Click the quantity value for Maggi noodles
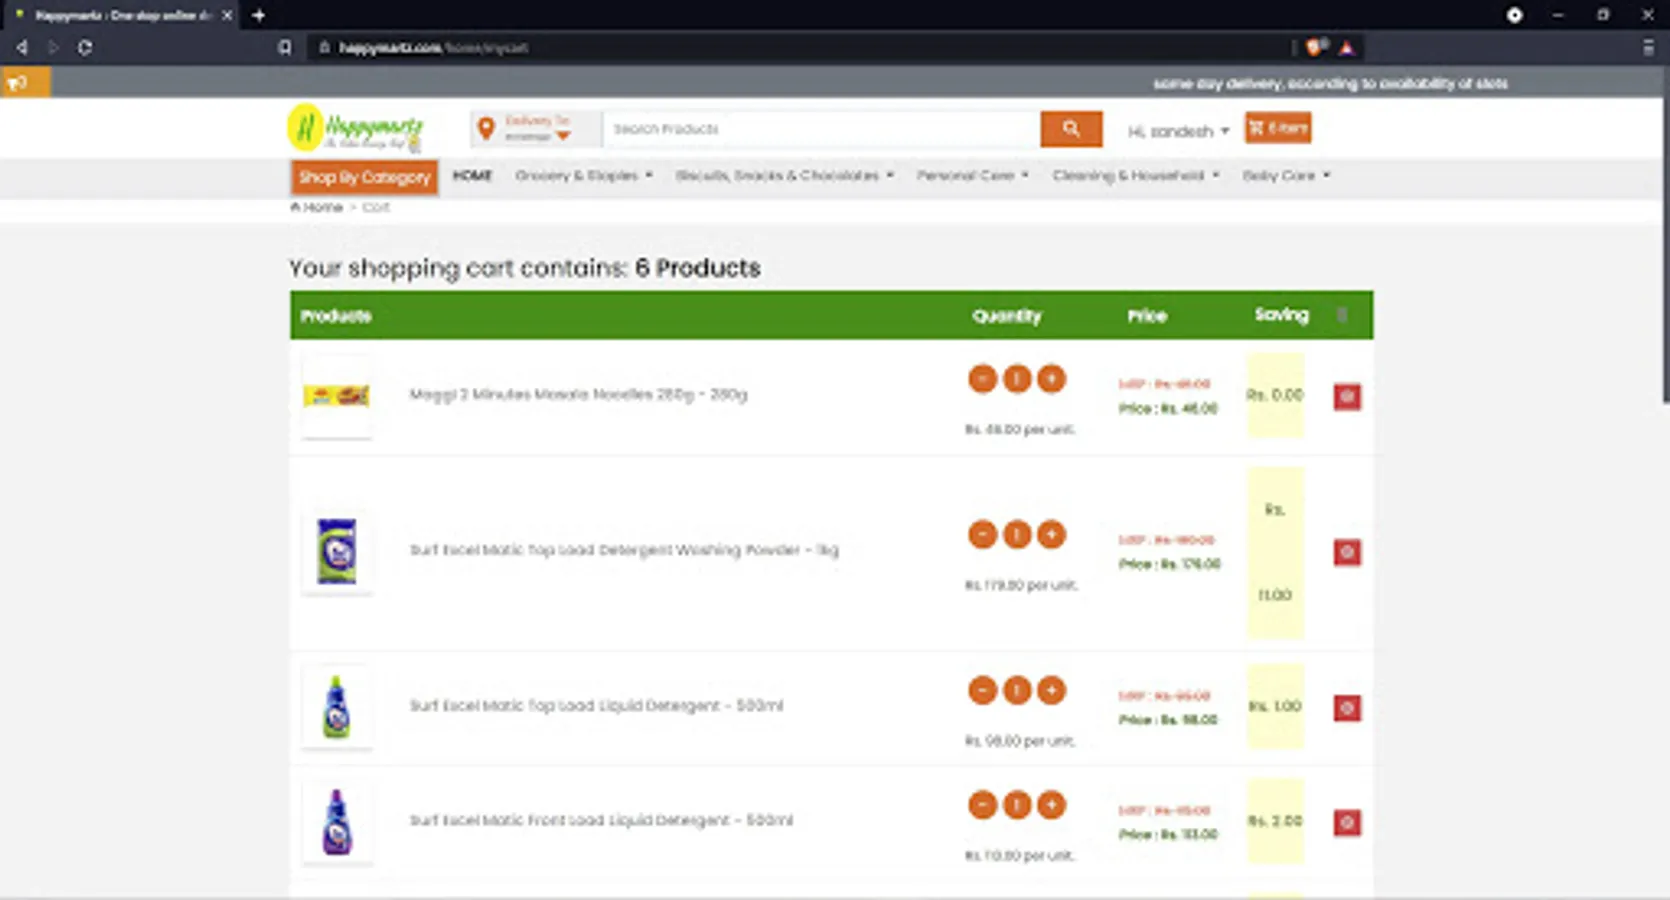 coord(1017,379)
